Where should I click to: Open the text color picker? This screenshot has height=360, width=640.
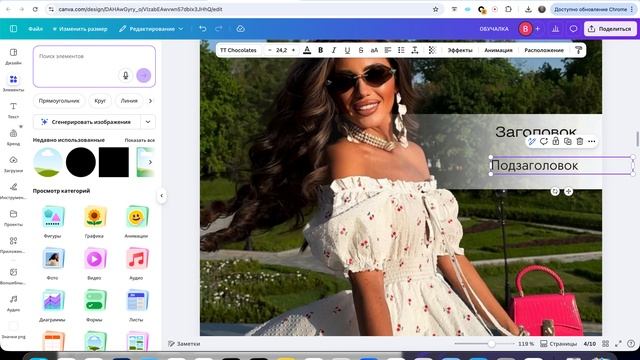pyautogui.click(x=307, y=50)
